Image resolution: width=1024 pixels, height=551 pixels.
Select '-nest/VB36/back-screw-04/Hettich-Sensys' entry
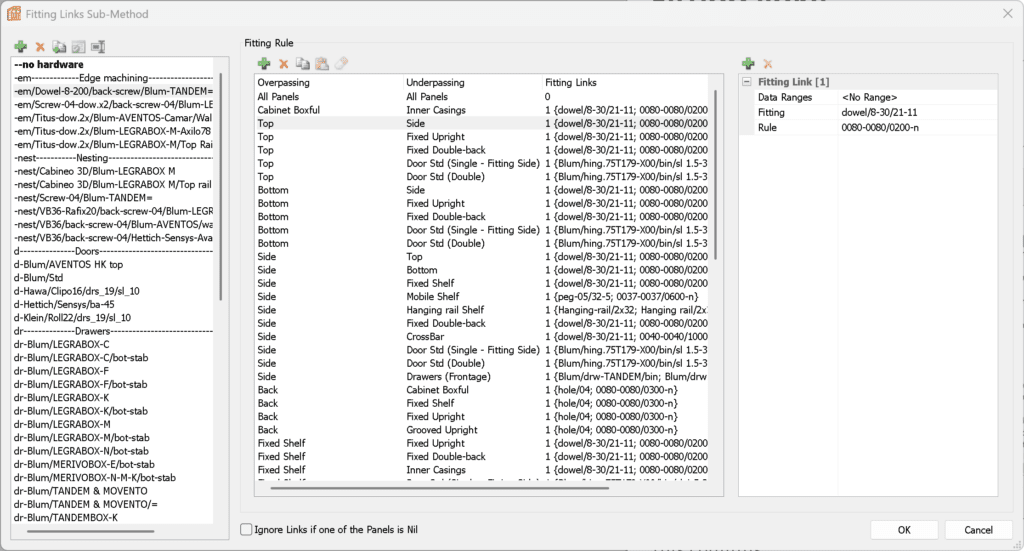pyautogui.click(x=112, y=238)
